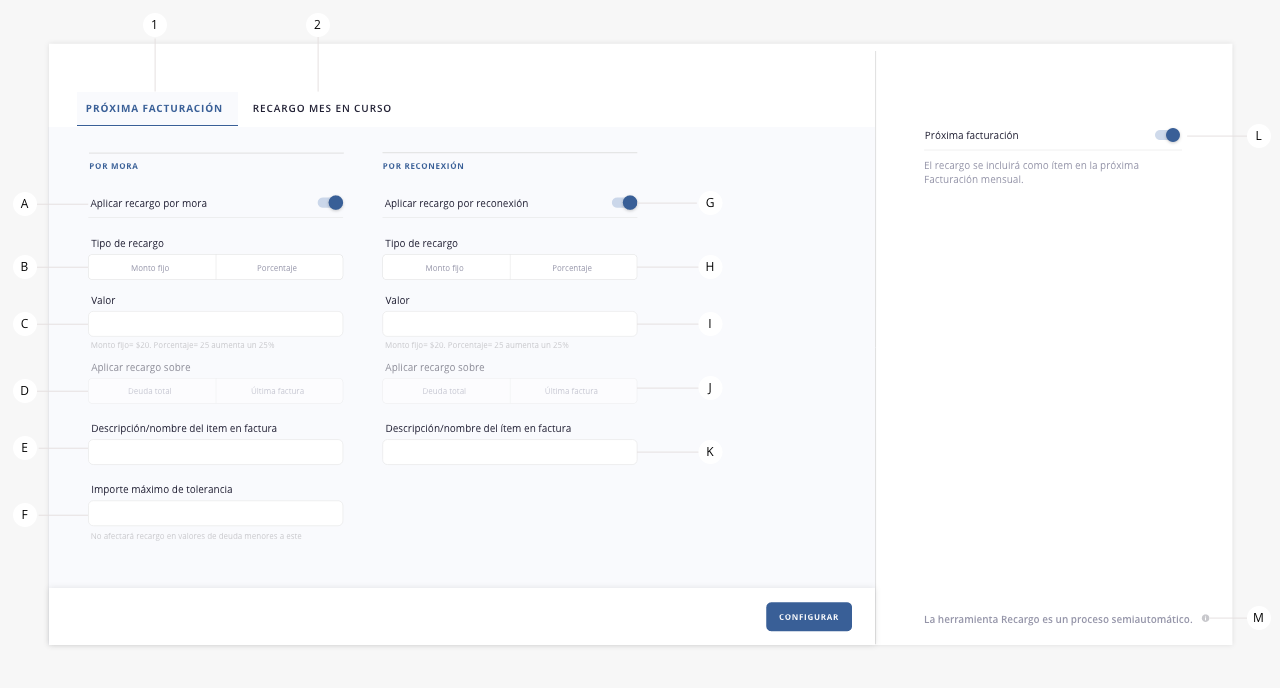Viewport: 1280px width, 688px height.
Task: Select Última factura in Por Mora section
Action: tap(279, 391)
